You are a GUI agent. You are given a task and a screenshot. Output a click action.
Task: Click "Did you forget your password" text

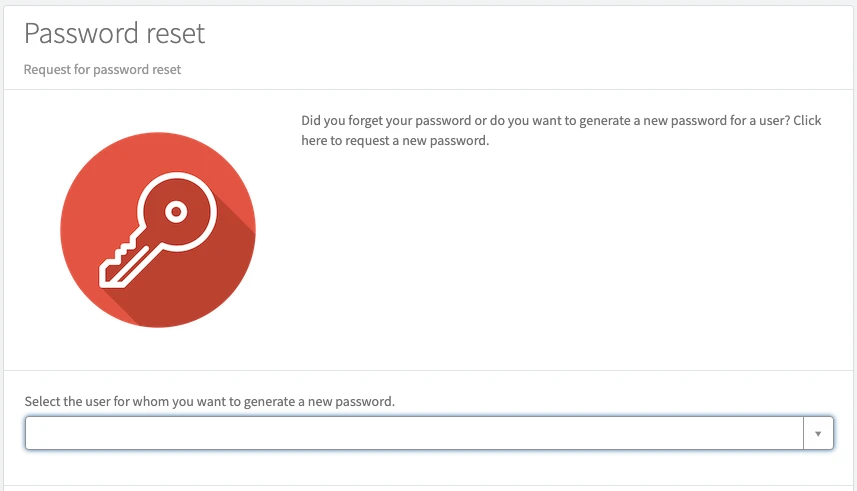click(387, 120)
